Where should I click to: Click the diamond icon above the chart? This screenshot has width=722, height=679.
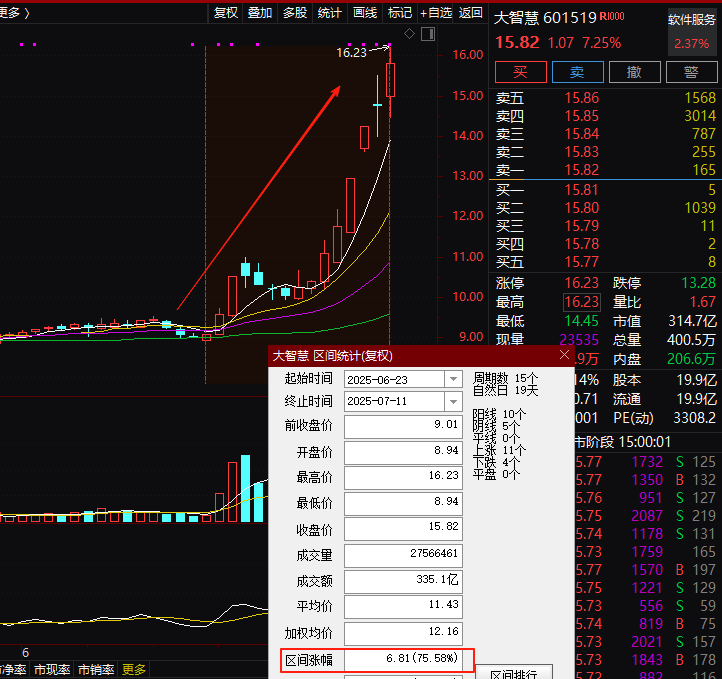[x=409, y=34]
